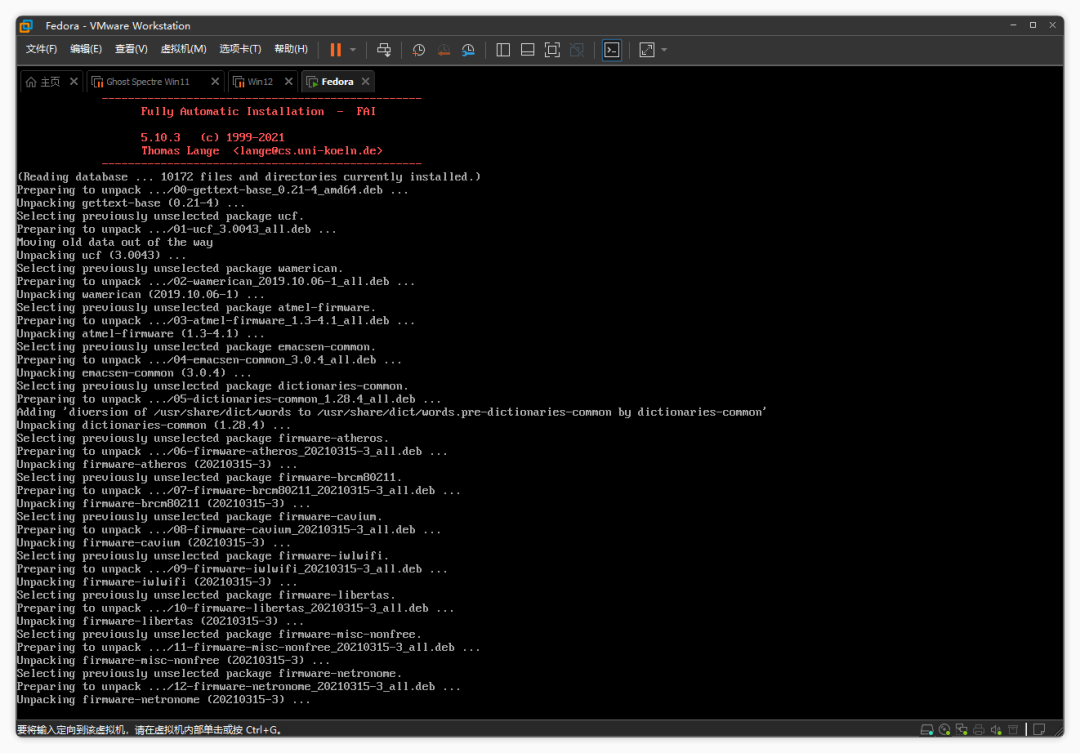Open the power options dropdown arrow
The height and width of the screenshot is (753, 1080).
pyautogui.click(x=352, y=49)
